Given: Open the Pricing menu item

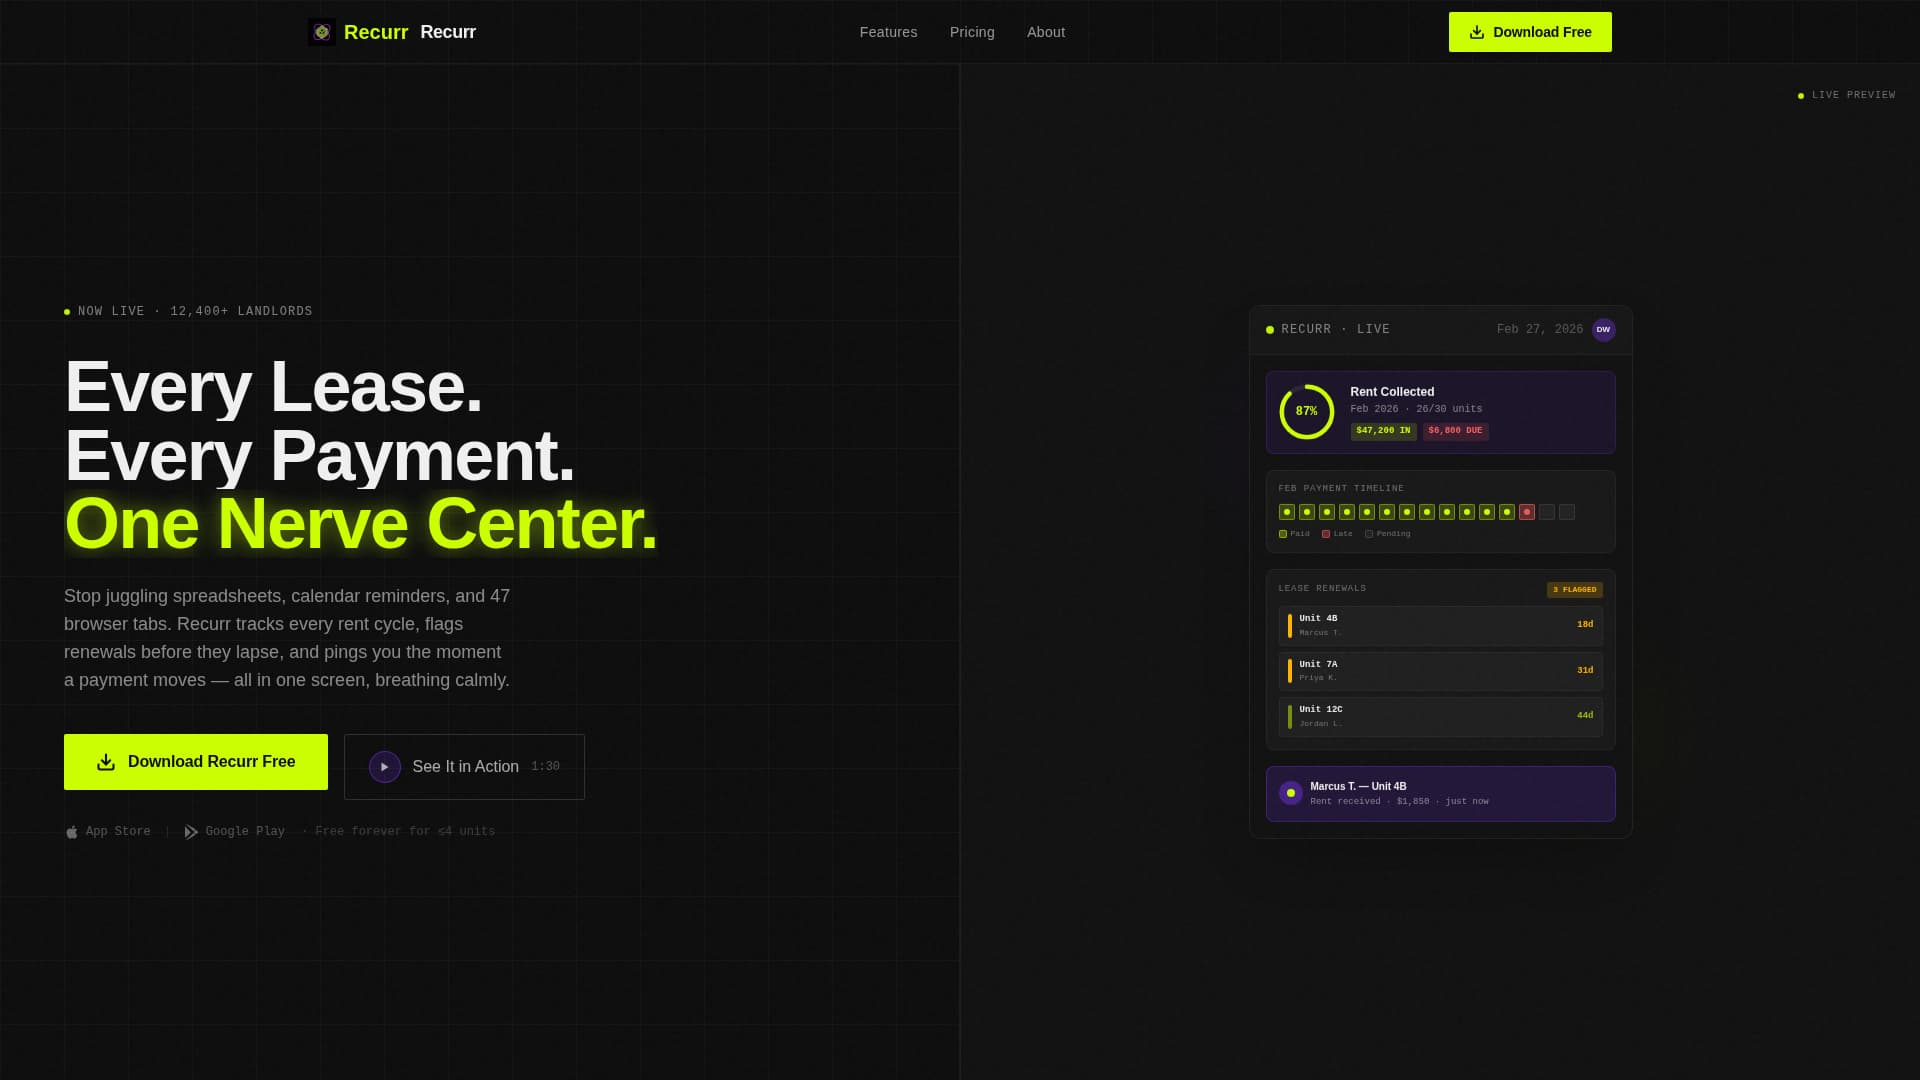Looking at the screenshot, I should click(x=972, y=31).
